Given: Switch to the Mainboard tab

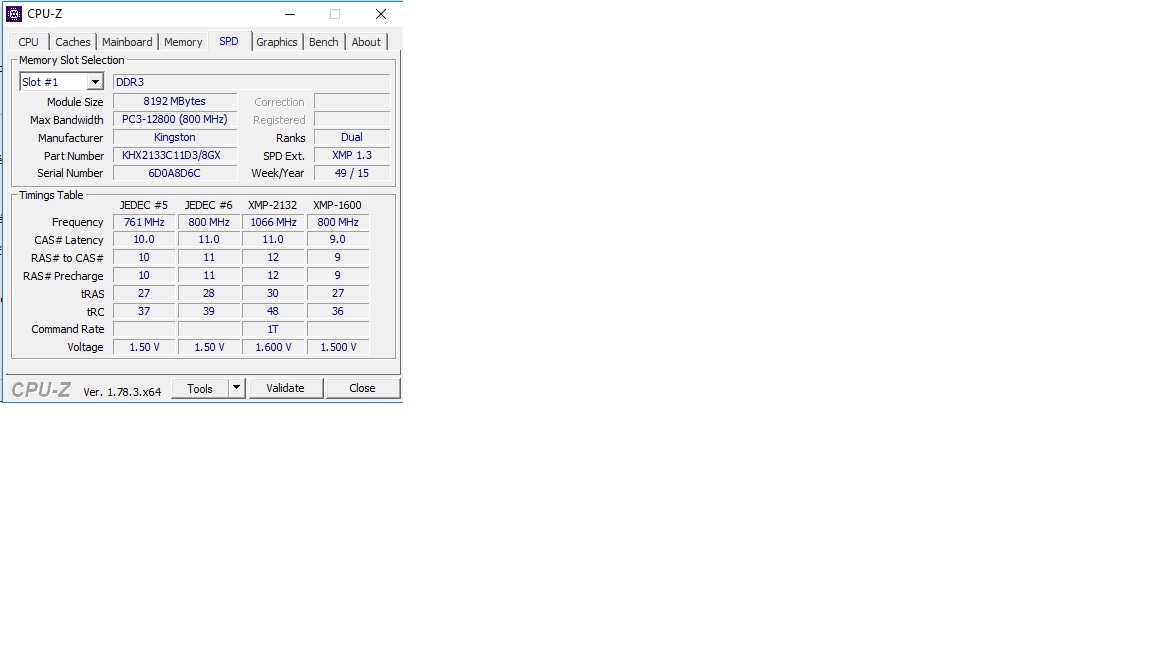Looking at the screenshot, I should tap(127, 42).
